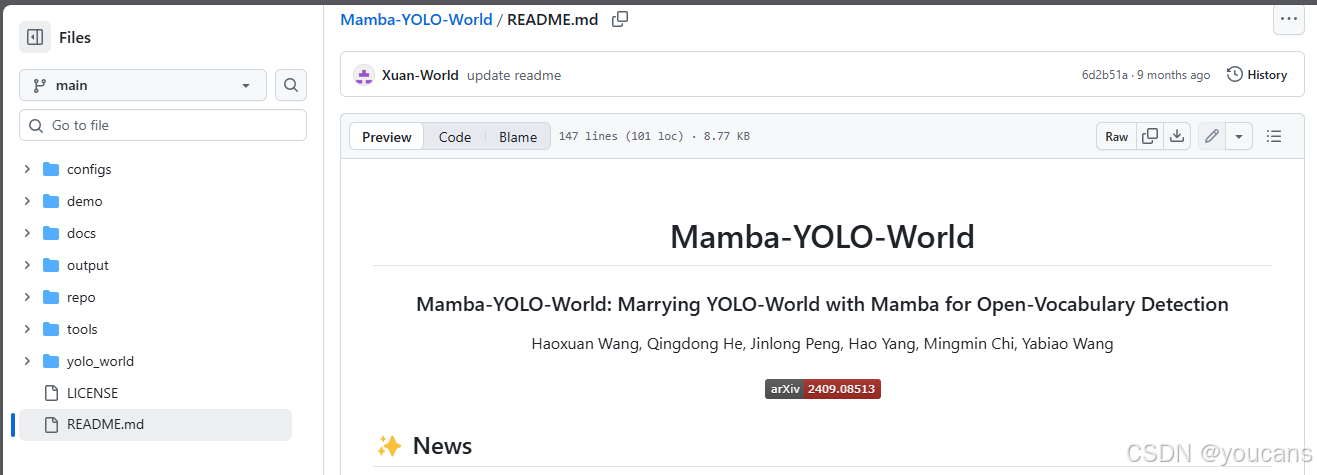The height and width of the screenshot is (475, 1317).
Task: Click the Mamba-YOLO-World breadcrumb link
Action: [416, 19]
